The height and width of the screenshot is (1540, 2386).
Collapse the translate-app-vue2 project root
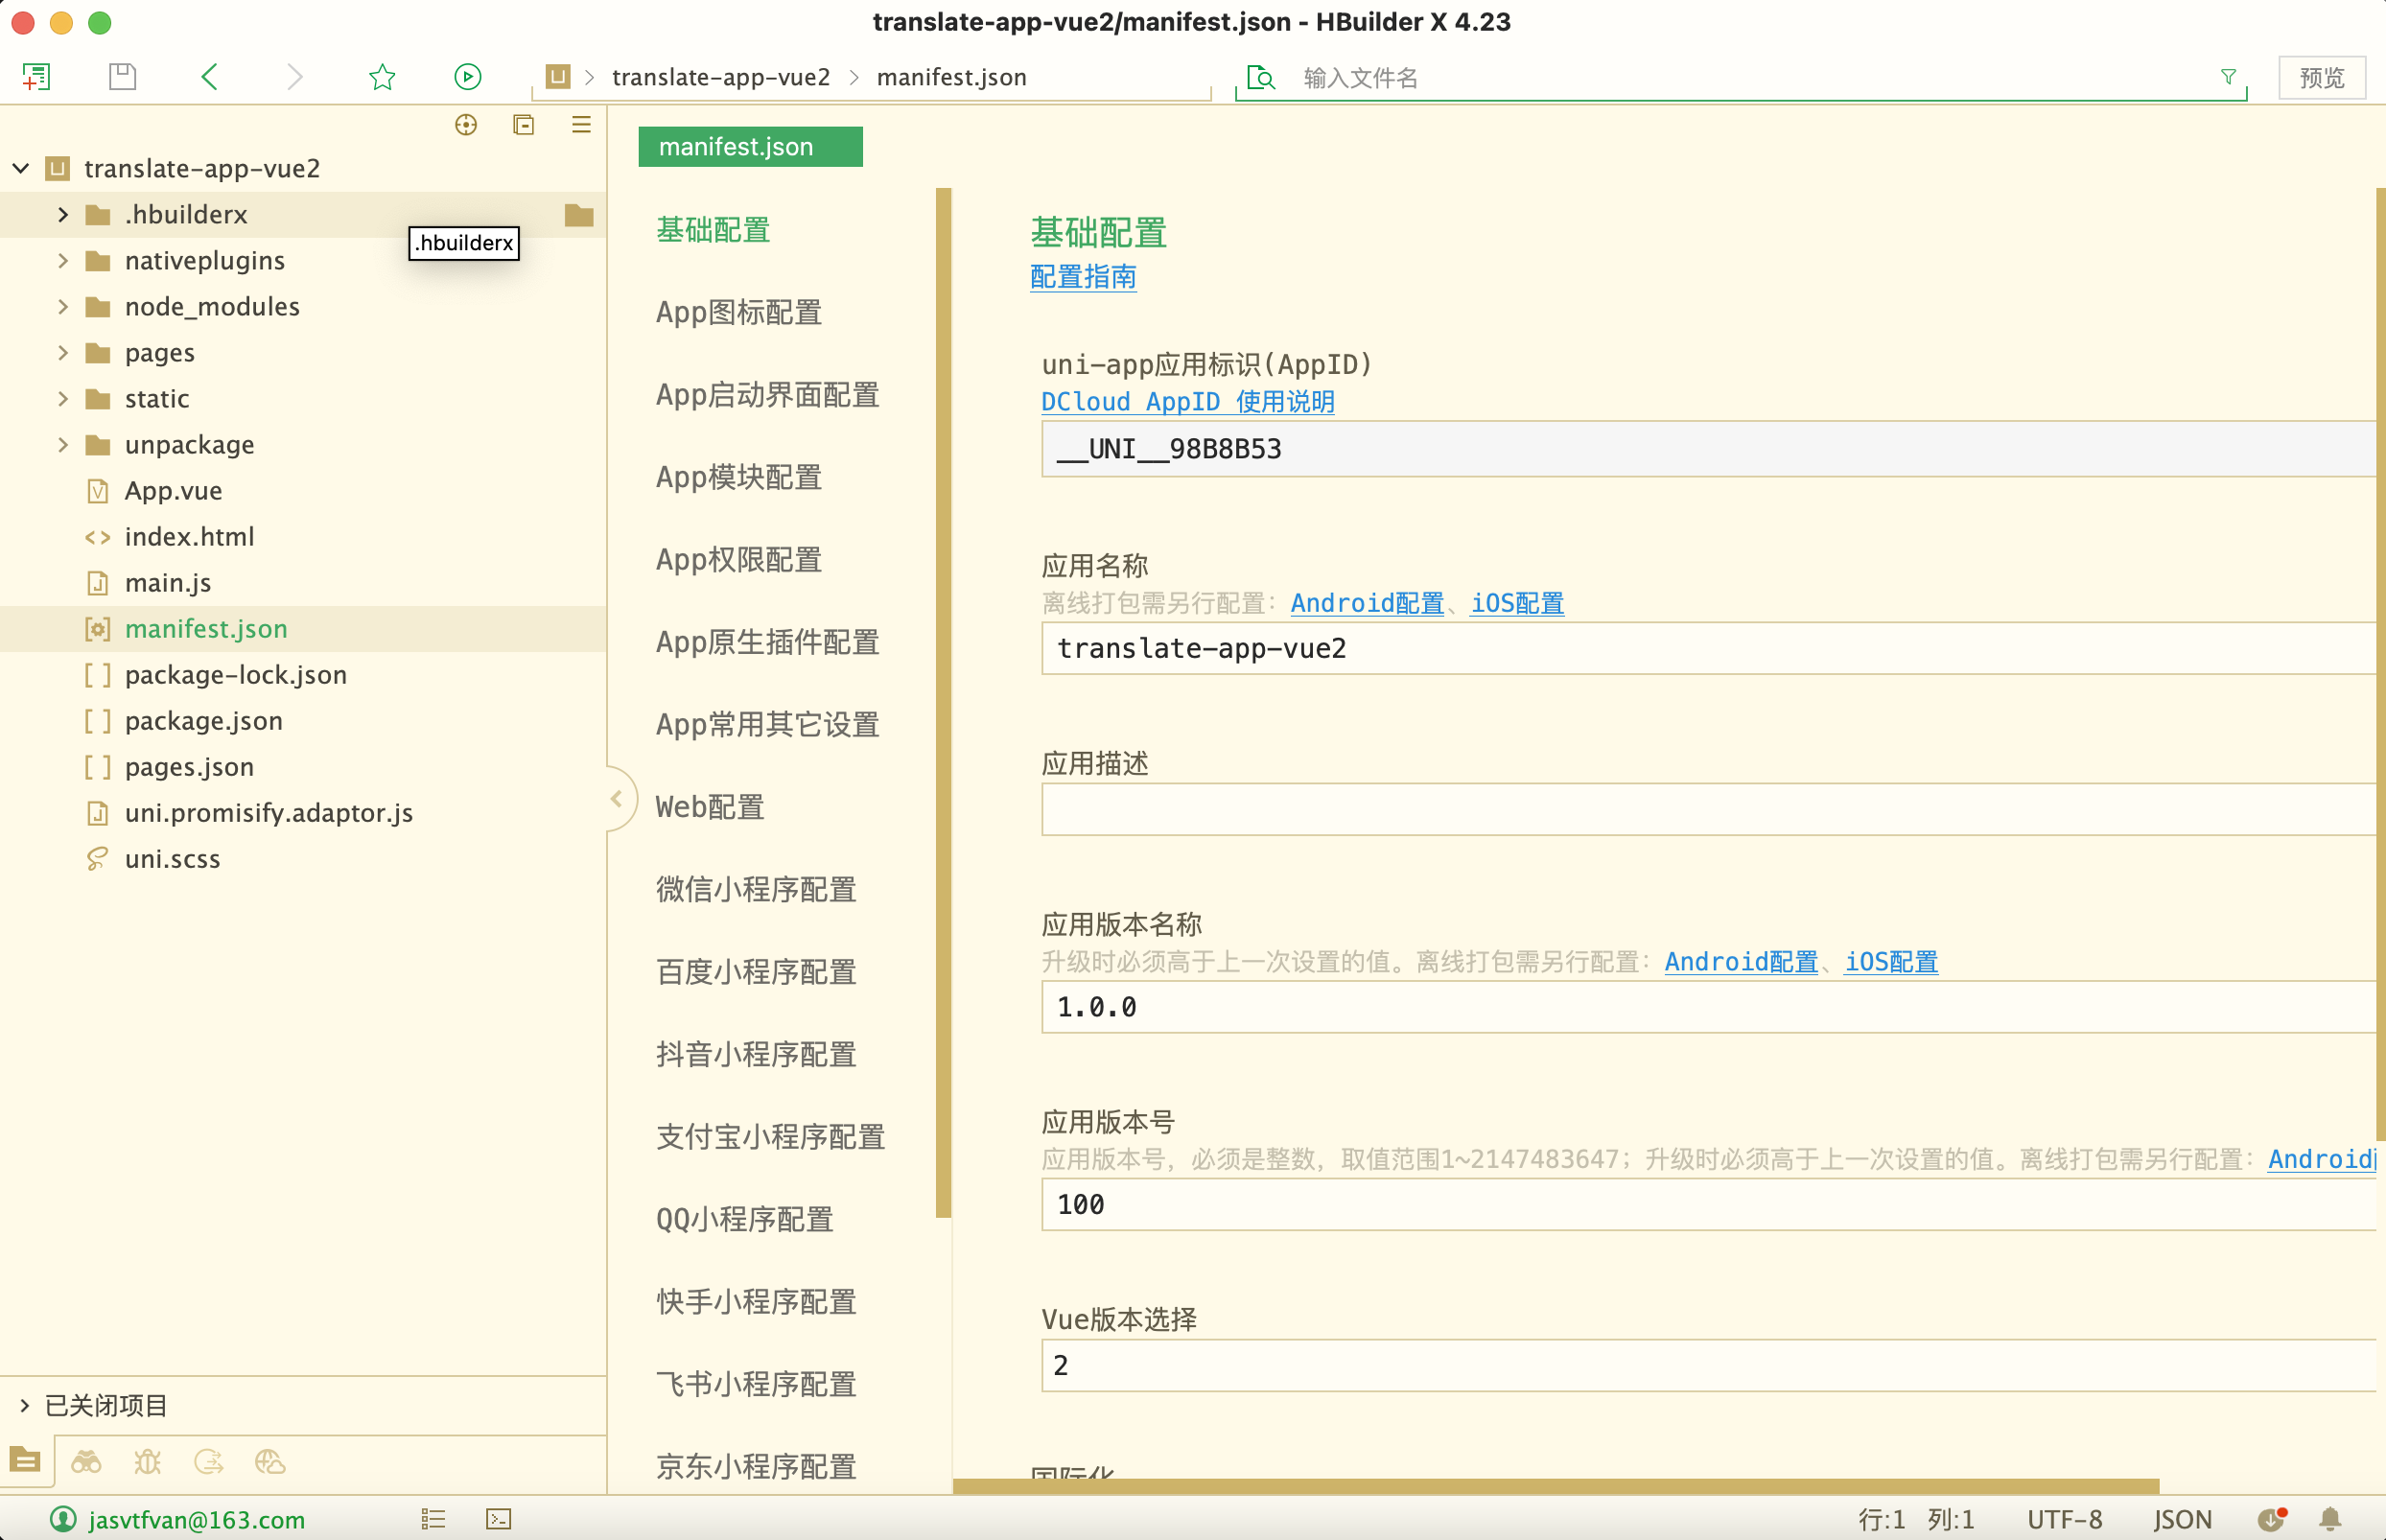pyautogui.click(x=21, y=168)
